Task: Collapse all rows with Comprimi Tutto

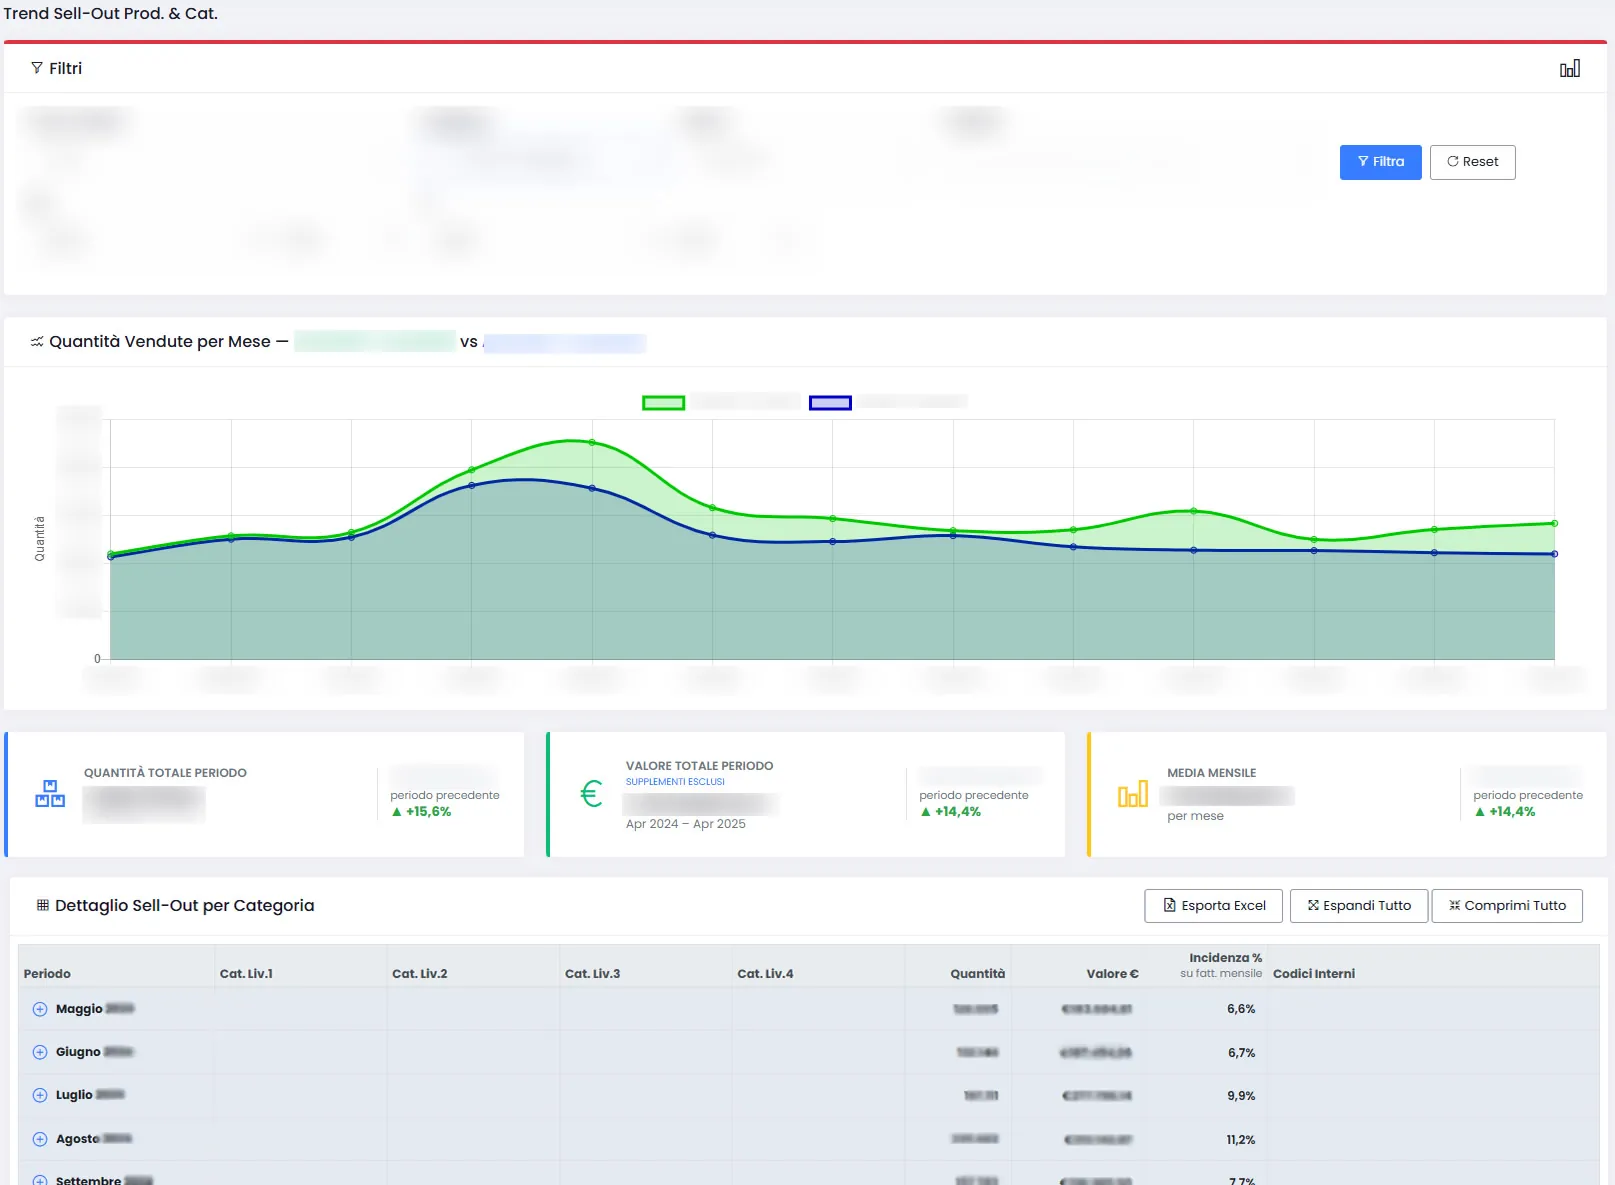Action: coord(1507,906)
